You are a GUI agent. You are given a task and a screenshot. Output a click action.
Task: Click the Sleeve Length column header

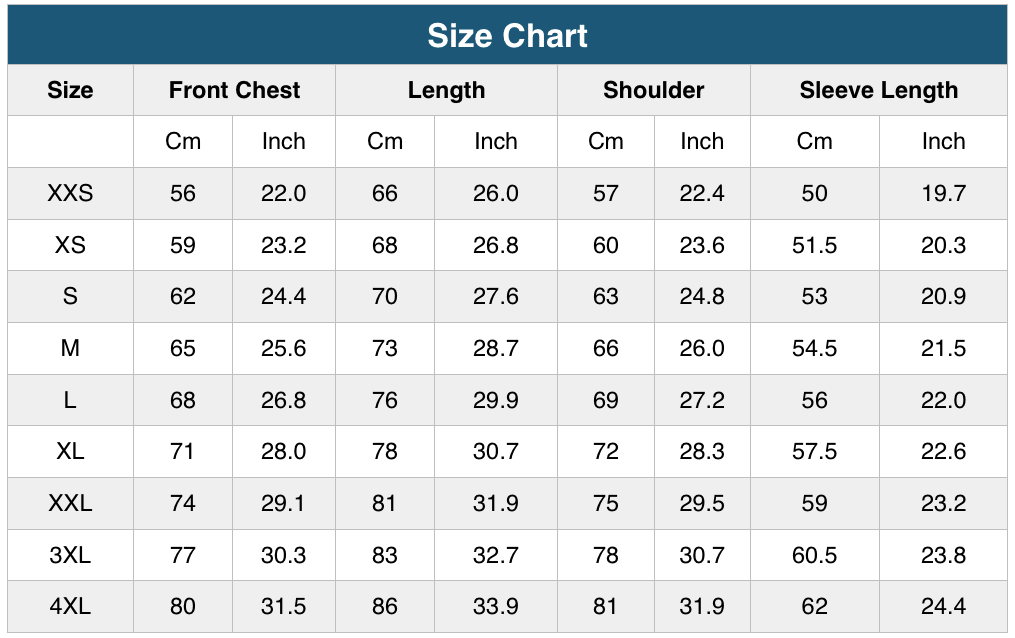coord(878,90)
